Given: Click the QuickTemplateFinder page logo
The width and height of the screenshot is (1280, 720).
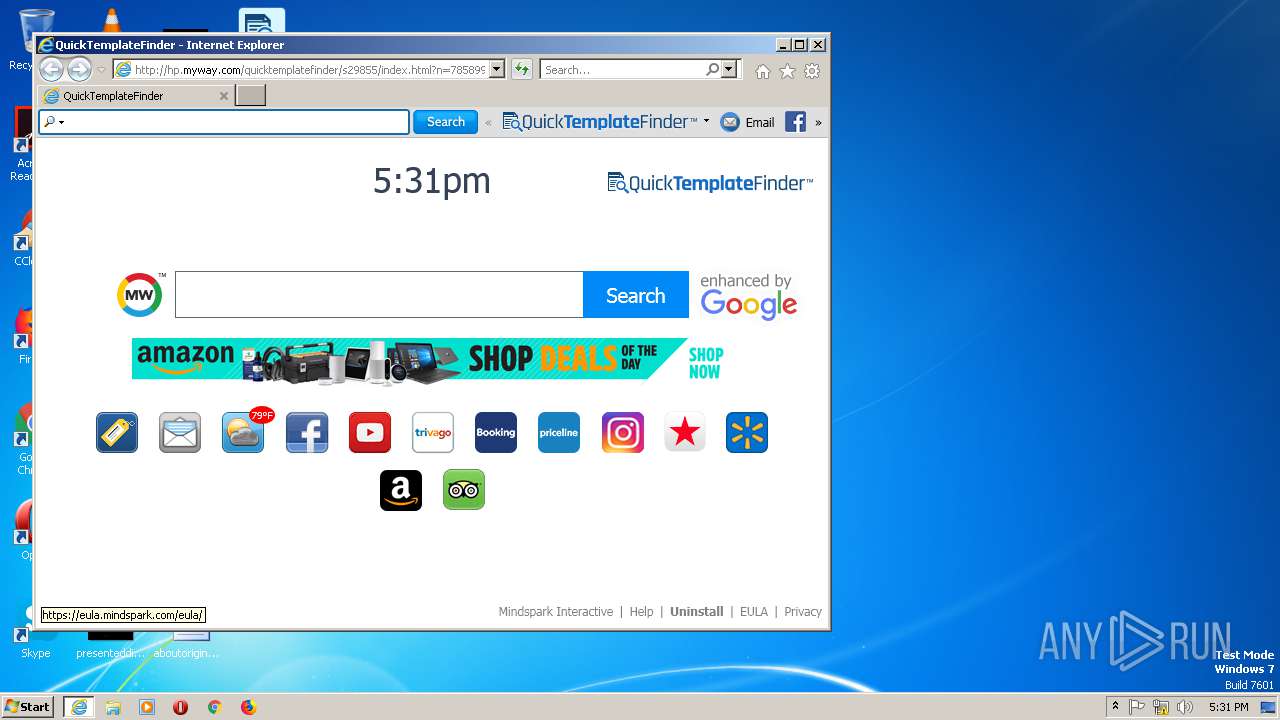Looking at the screenshot, I should point(710,183).
